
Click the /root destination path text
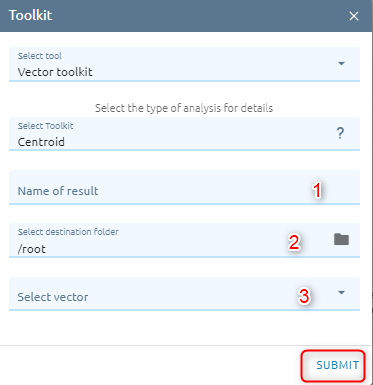click(x=32, y=249)
